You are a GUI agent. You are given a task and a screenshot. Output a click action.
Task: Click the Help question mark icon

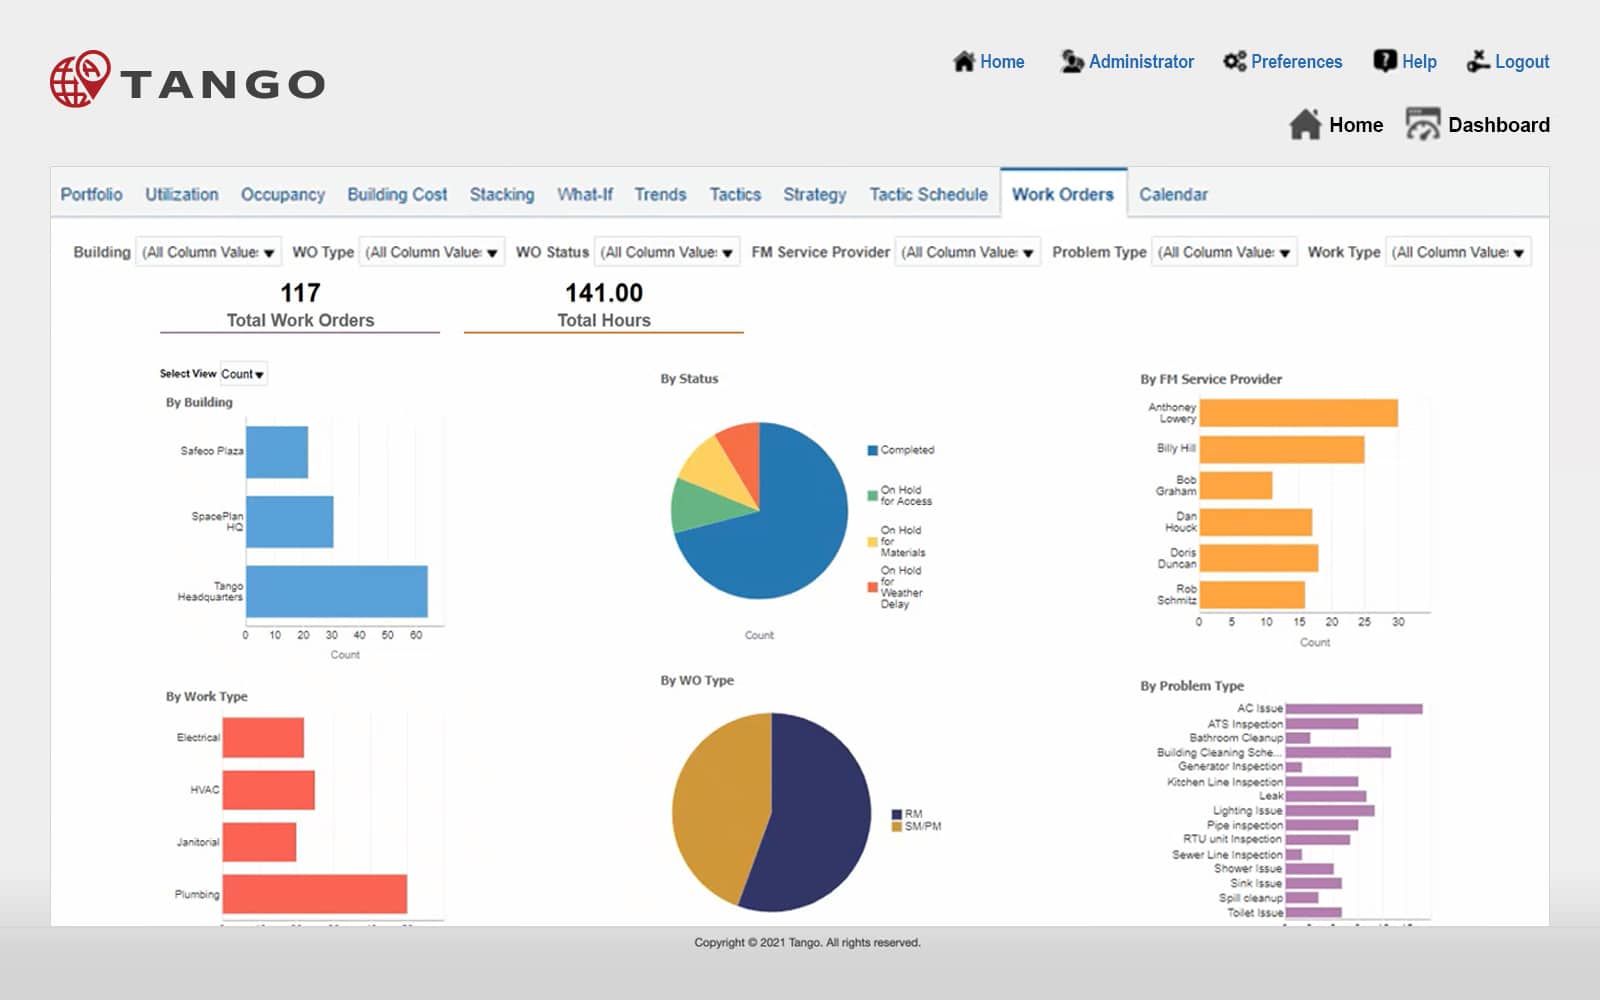pyautogui.click(x=1385, y=62)
